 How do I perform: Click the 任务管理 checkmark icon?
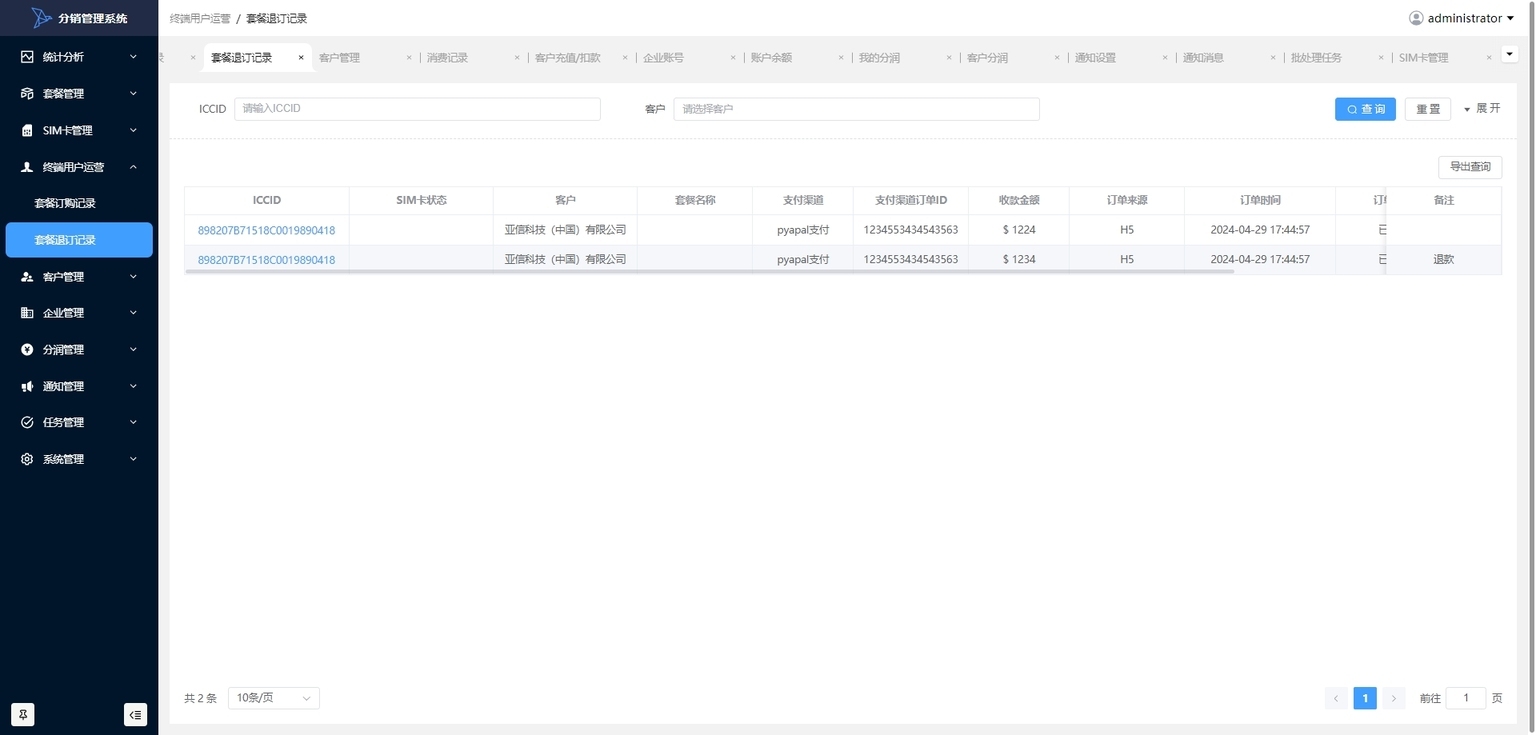click(x=27, y=423)
